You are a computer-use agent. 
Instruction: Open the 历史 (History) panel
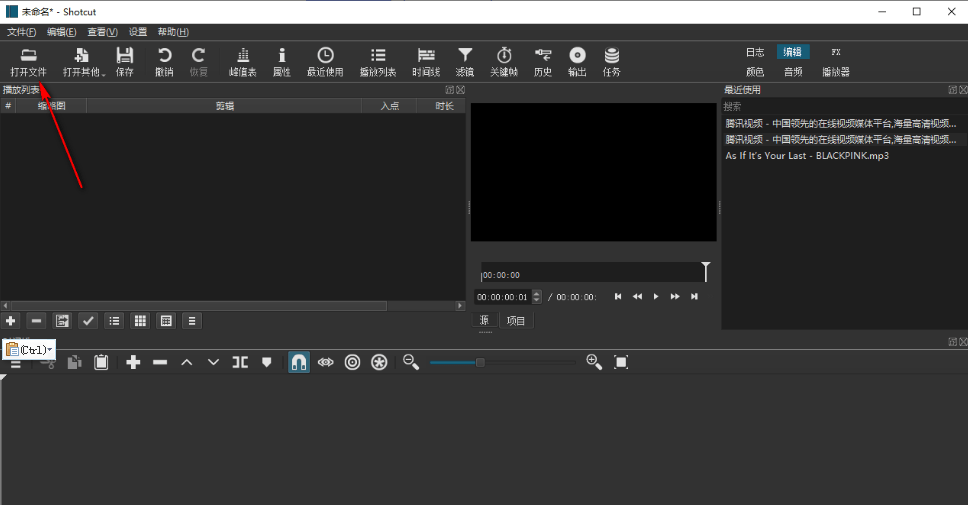point(543,56)
